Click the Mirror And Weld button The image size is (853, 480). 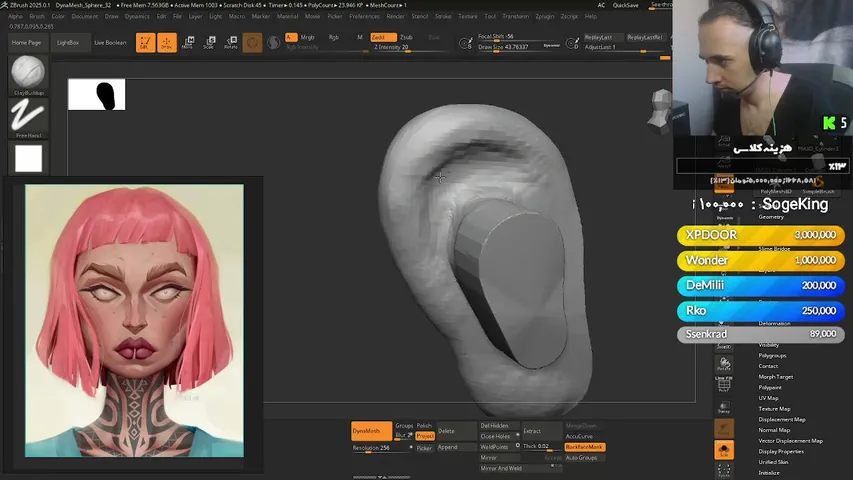[501, 468]
